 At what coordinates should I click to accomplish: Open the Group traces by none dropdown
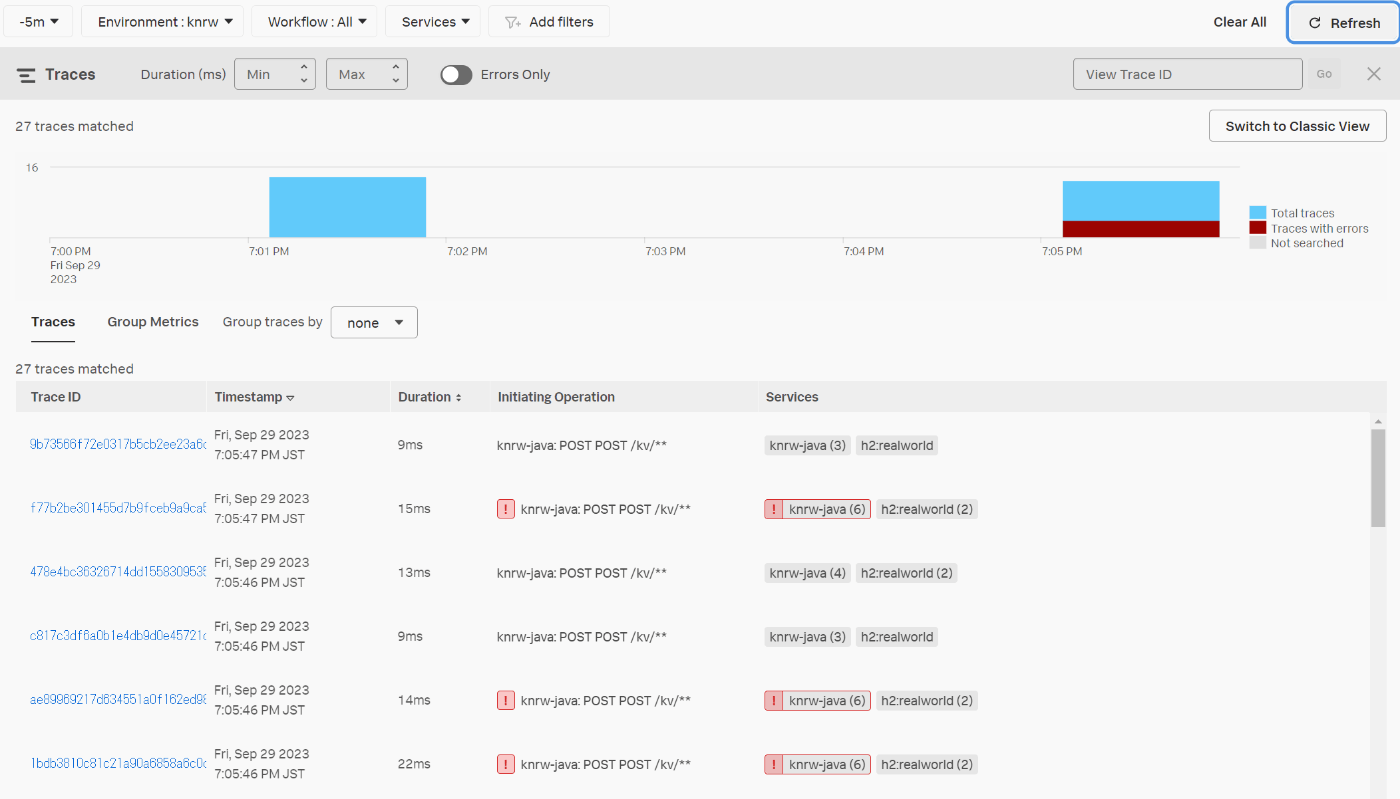tap(374, 323)
